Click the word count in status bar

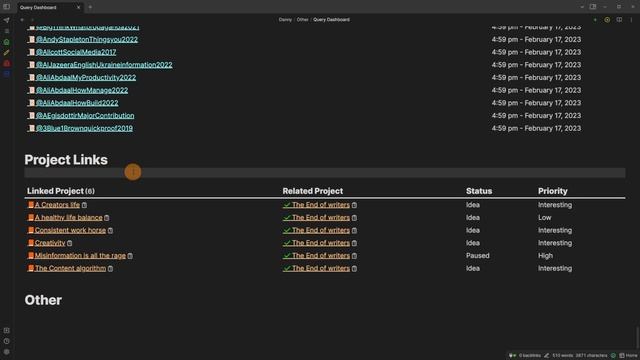tap(562, 356)
